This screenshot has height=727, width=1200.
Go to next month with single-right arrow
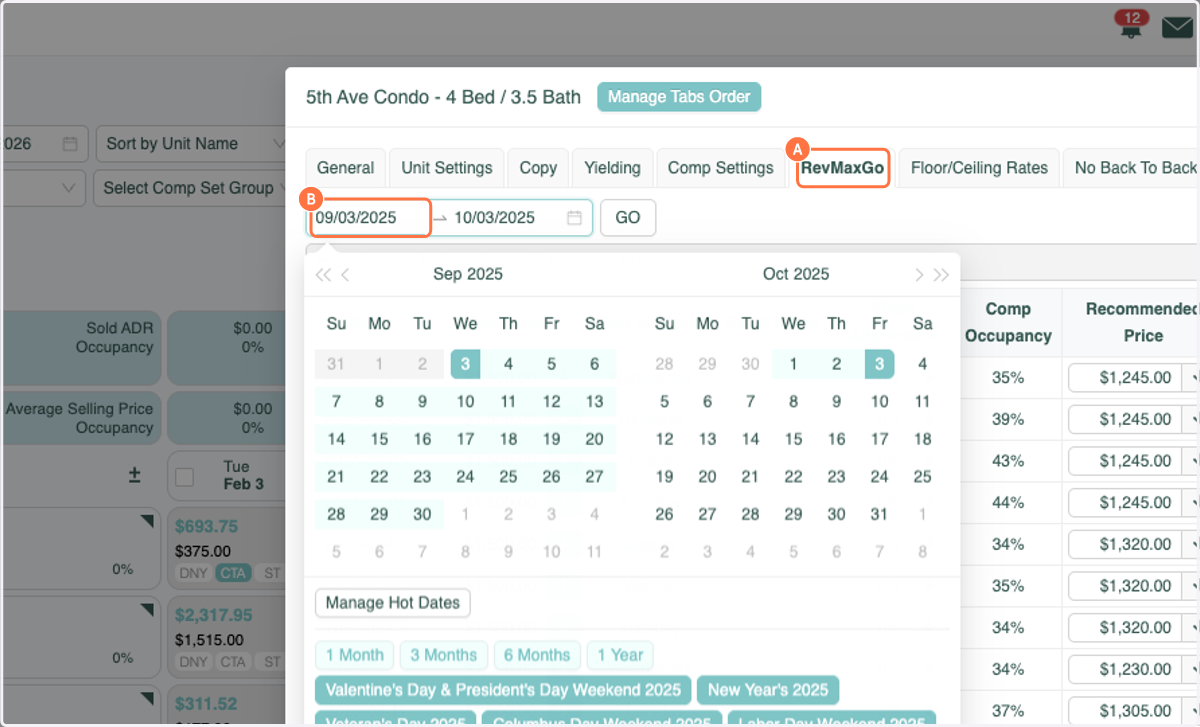(x=918, y=275)
